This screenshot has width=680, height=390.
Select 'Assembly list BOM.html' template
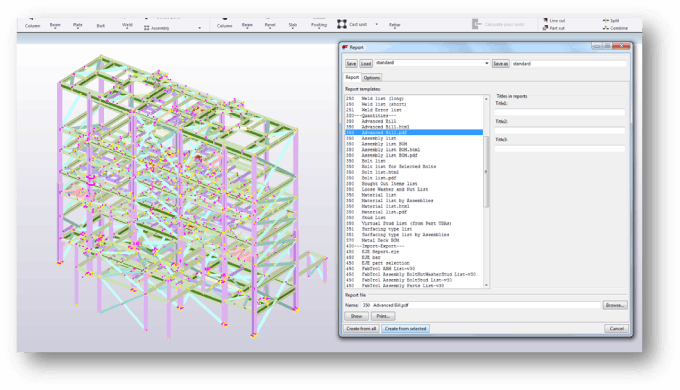pyautogui.click(x=414, y=149)
